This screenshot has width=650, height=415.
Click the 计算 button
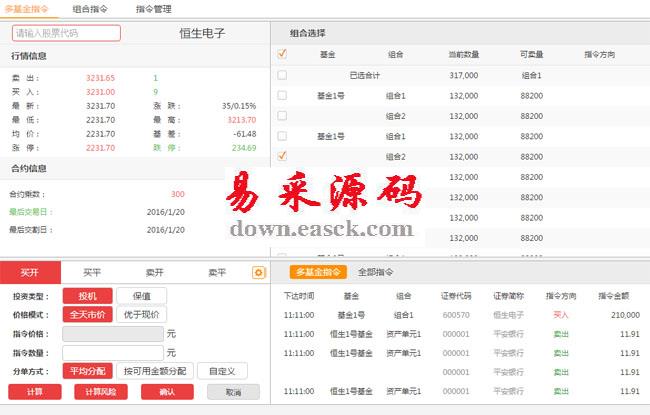[x=35, y=392]
